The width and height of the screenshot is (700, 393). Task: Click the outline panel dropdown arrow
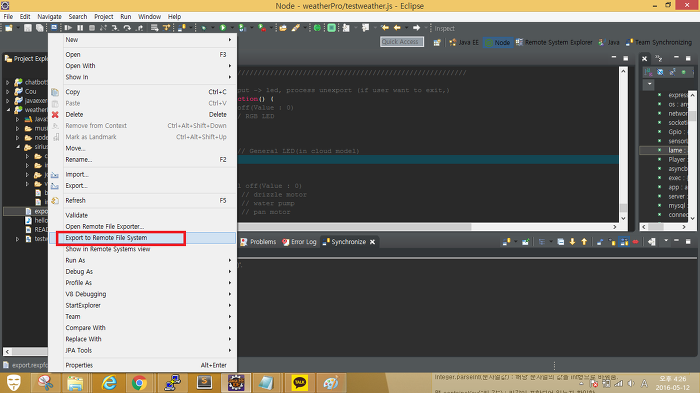click(x=649, y=84)
